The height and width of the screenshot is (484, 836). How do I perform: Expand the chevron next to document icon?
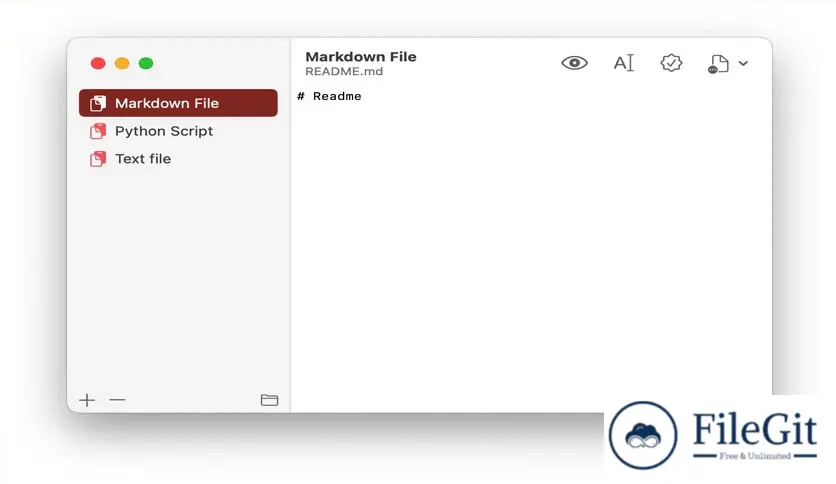tap(743, 63)
